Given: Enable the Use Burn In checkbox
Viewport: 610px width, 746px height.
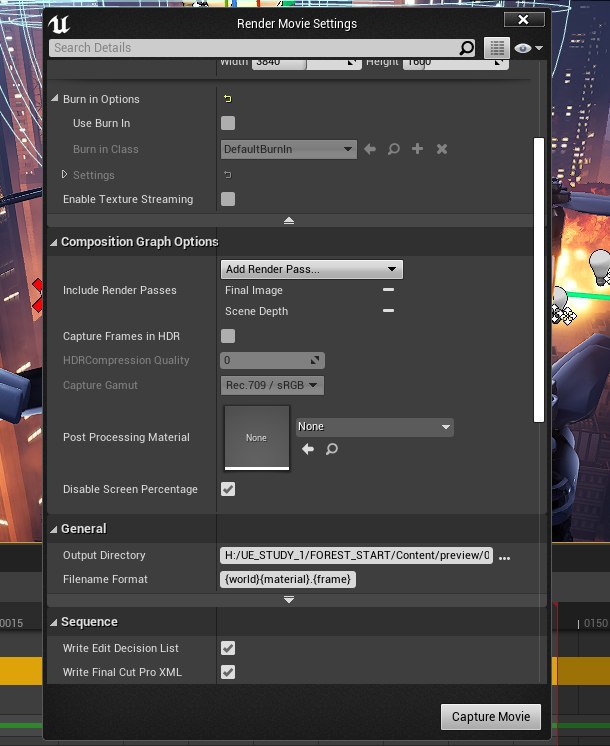Looking at the screenshot, I should coord(228,123).
